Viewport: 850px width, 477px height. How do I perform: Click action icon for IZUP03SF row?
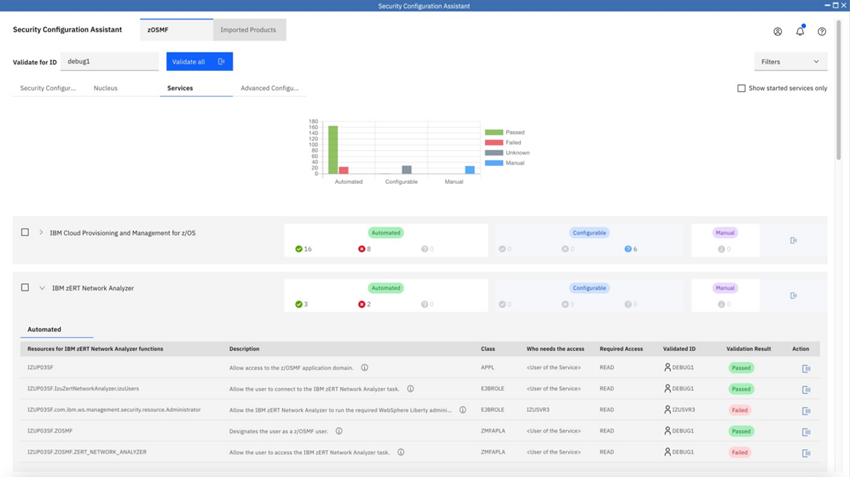(806, 369)
